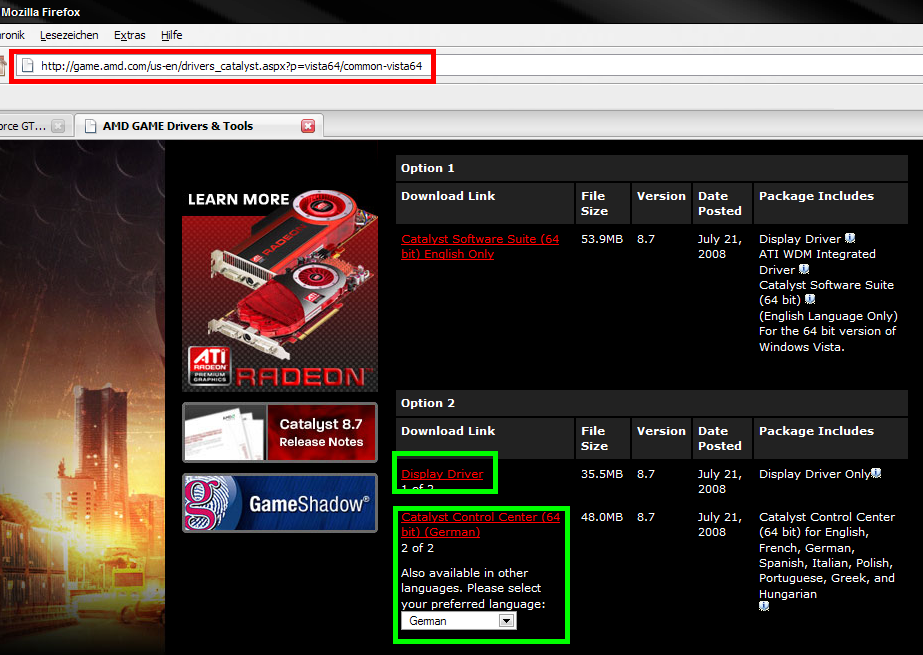Click the GameShadow banner
This screenshot has height=655, width=923.
280,503
